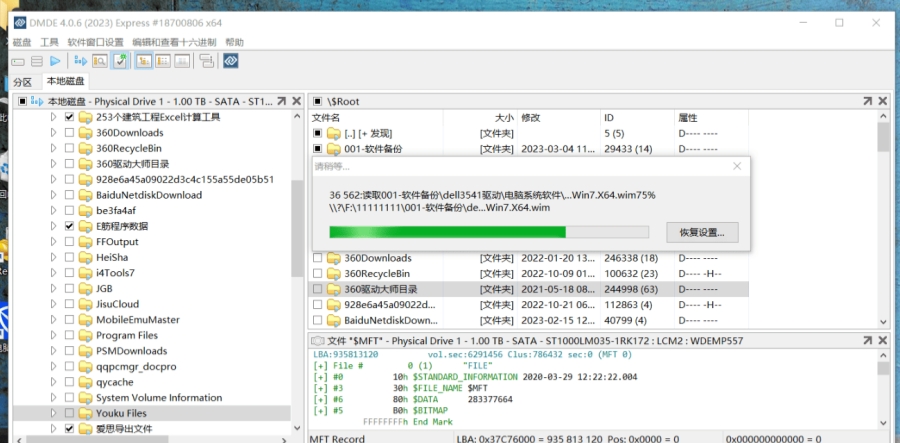
Task: Click the partitions list toolbar icon
Action: [37, 61]
